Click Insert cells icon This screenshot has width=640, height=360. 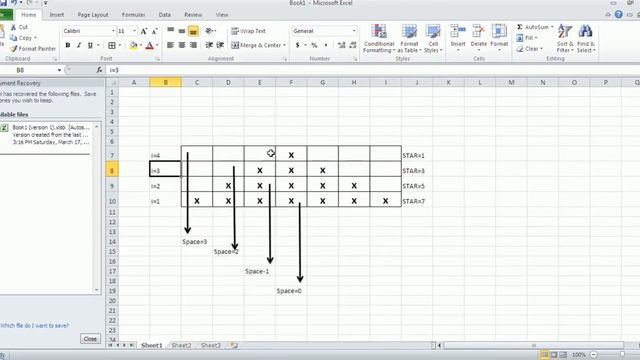pyautogui.click(x=458, y=31)
